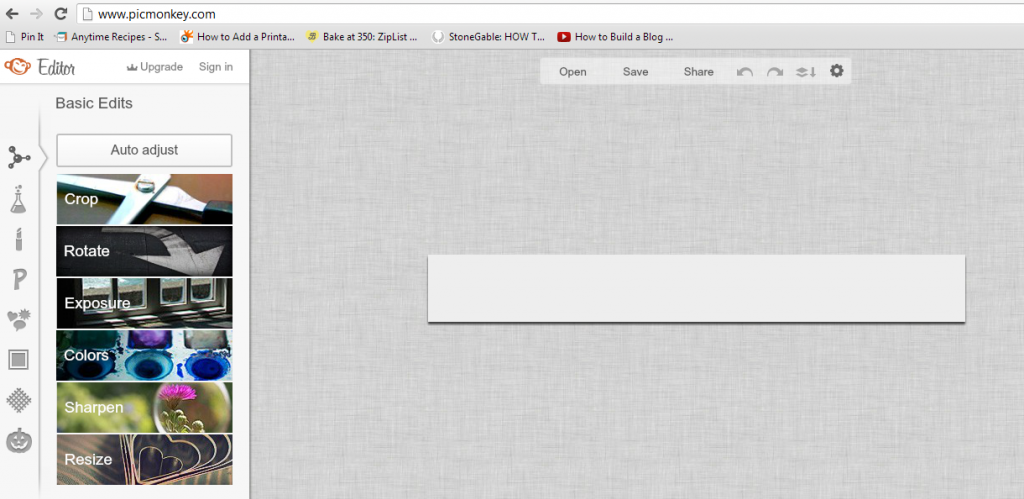Viewport: 1024px width, 499px height.
Task: Click the Basic Edits heading
Action: coord(94,103)
